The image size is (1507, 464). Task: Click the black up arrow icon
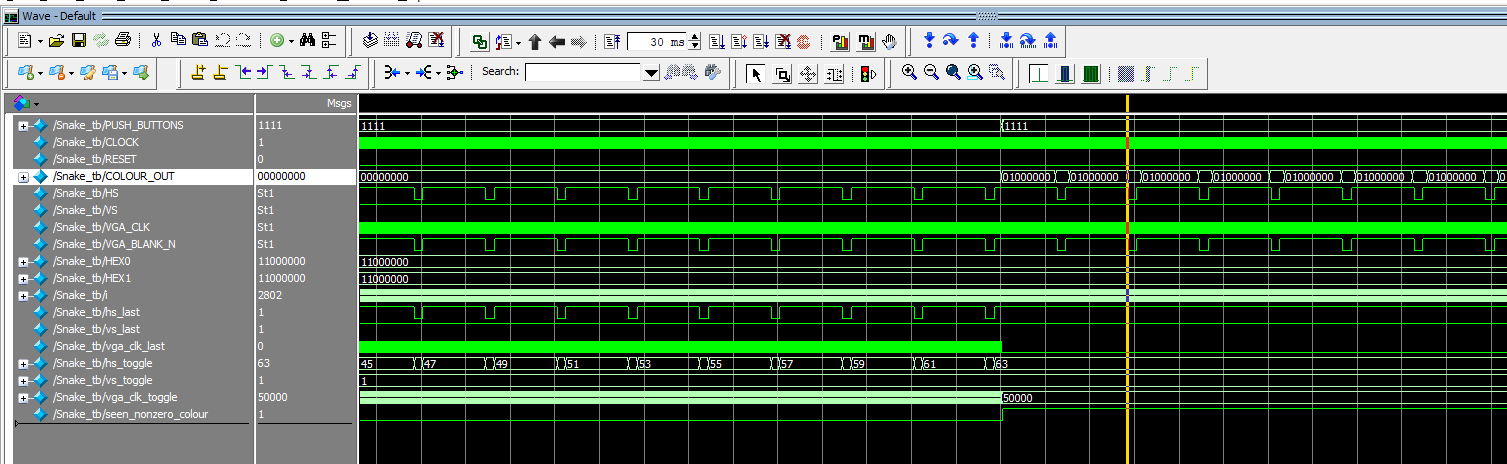pyautogui.click(x=535, y=41)
